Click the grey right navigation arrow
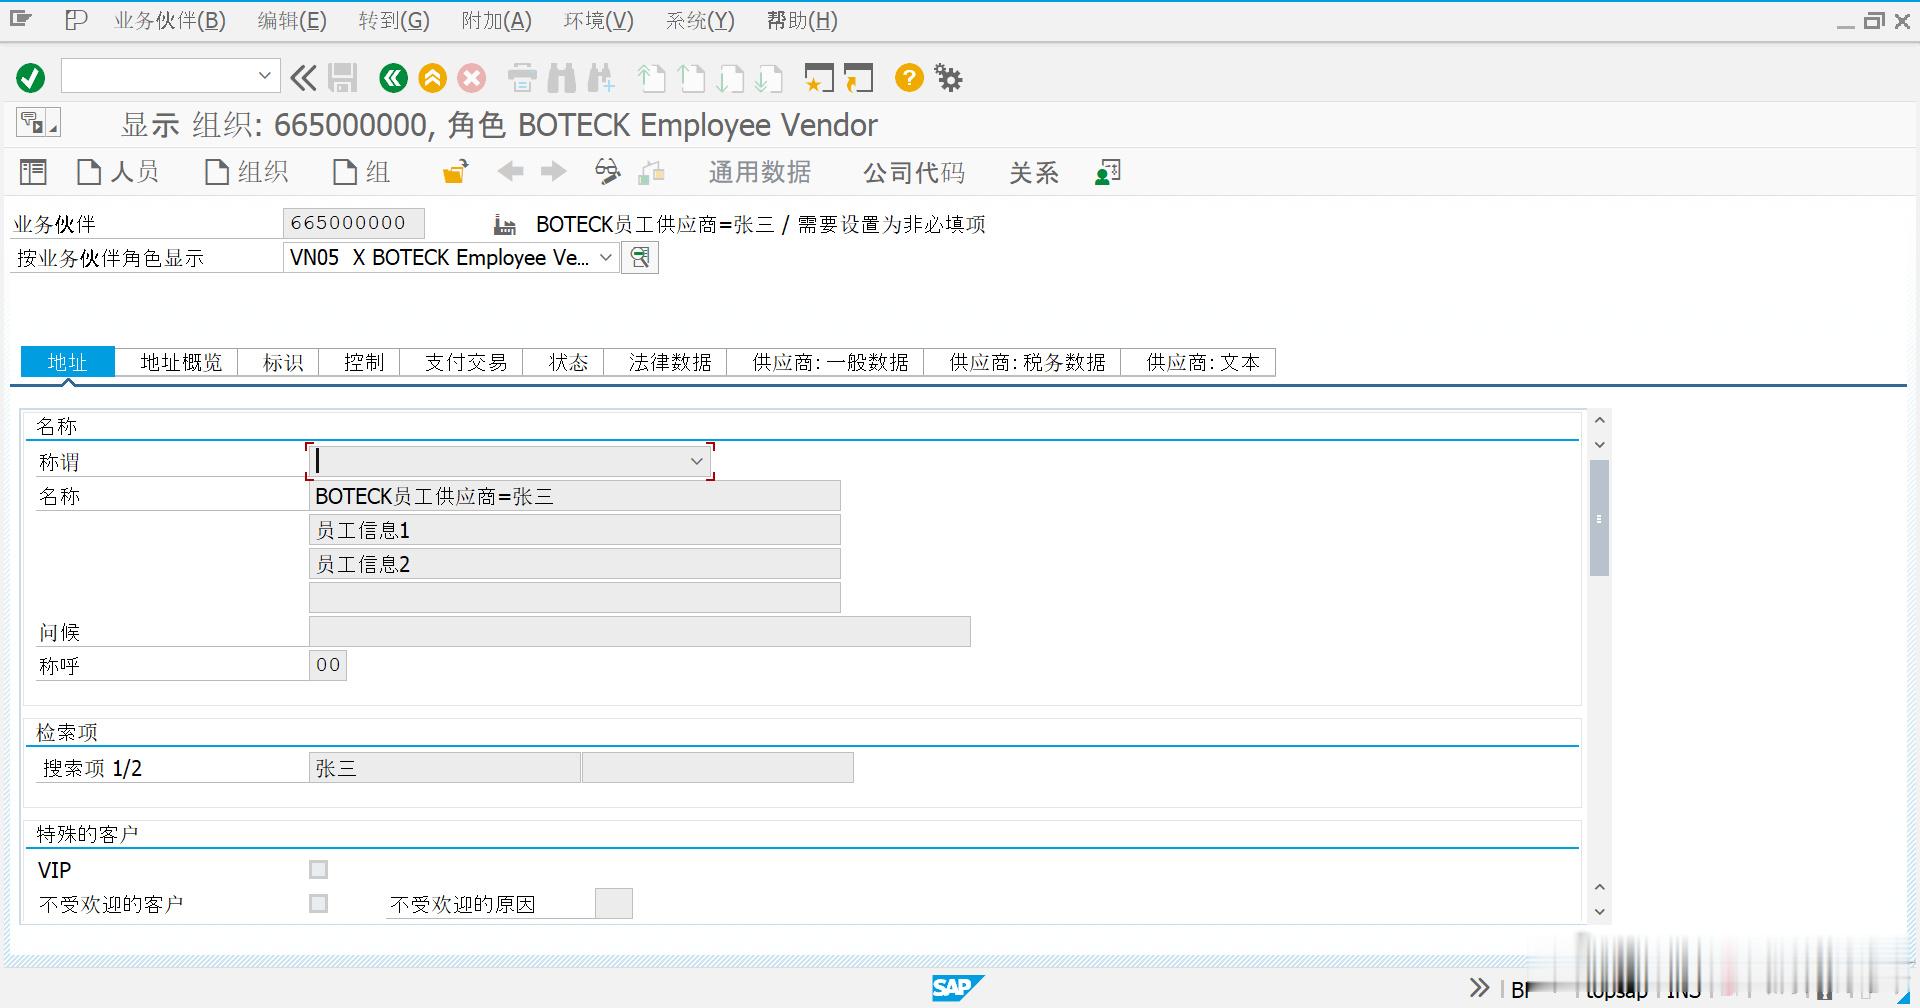The width and height of the screenshot is (1920, 1008). click(553, 172)
